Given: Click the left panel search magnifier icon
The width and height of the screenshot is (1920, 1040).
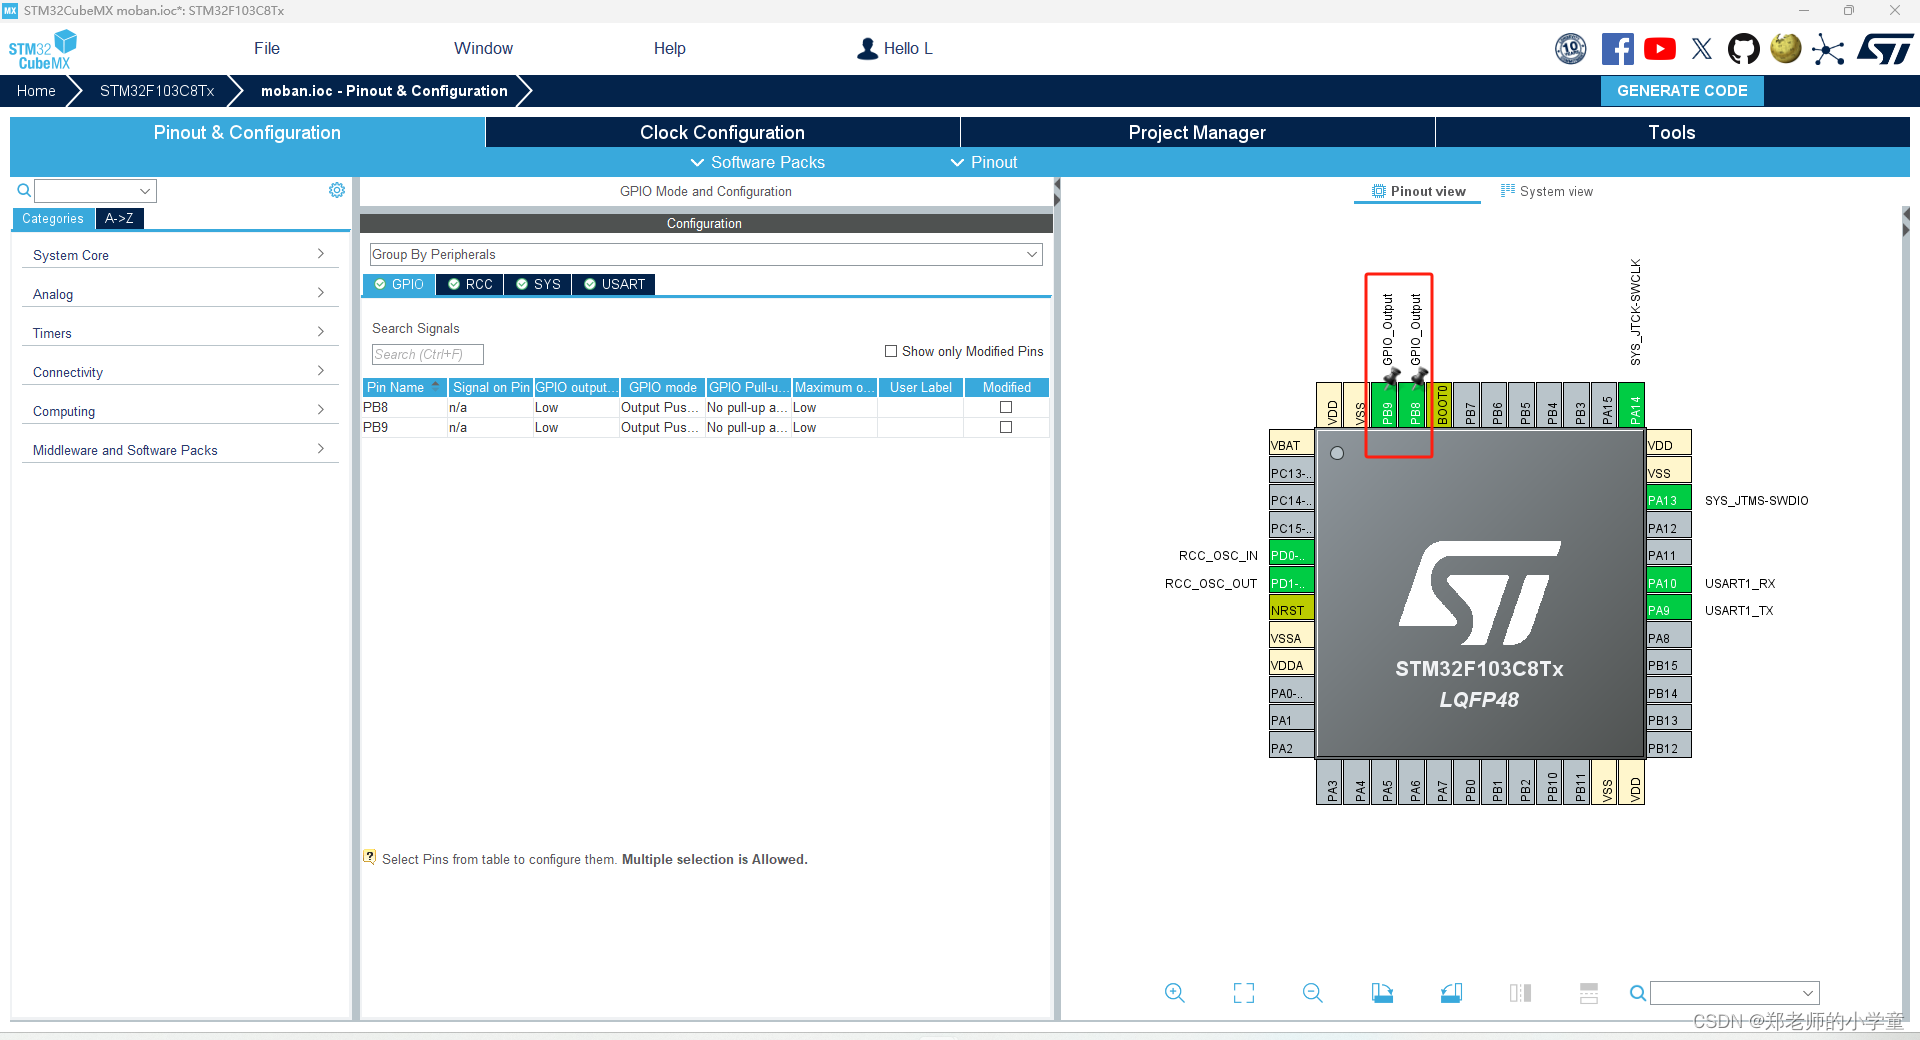Looking at the screenshot, I should (x=24, y=190).
